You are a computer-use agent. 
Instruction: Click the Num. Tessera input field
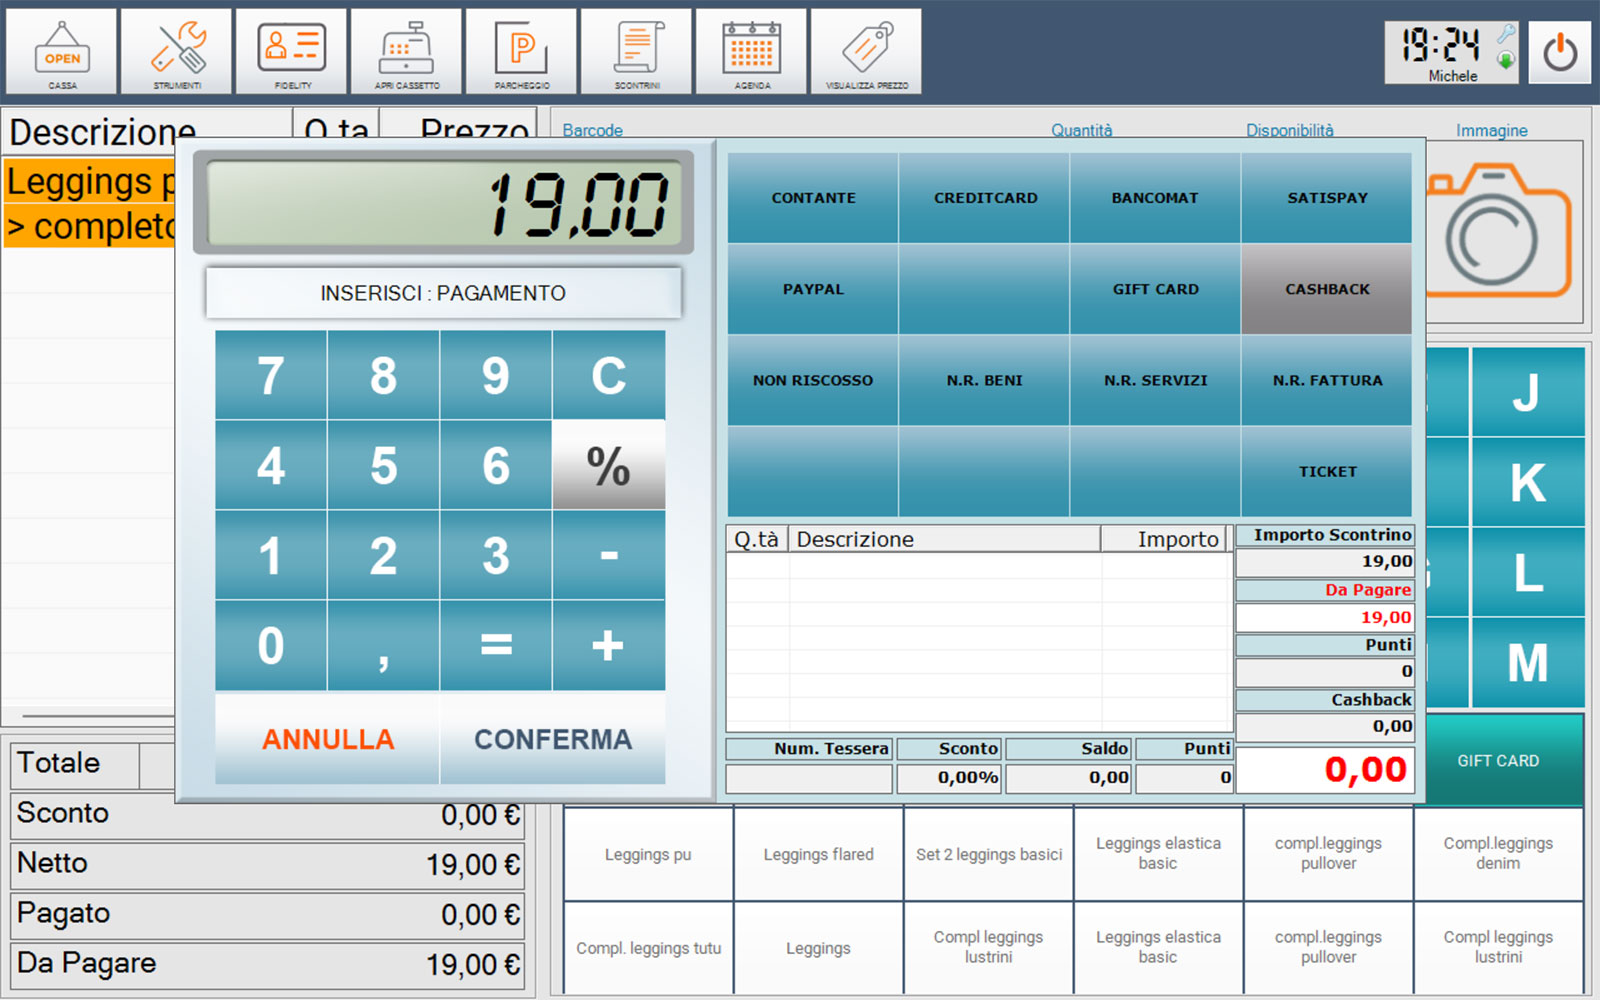click(x=809, y=778)
